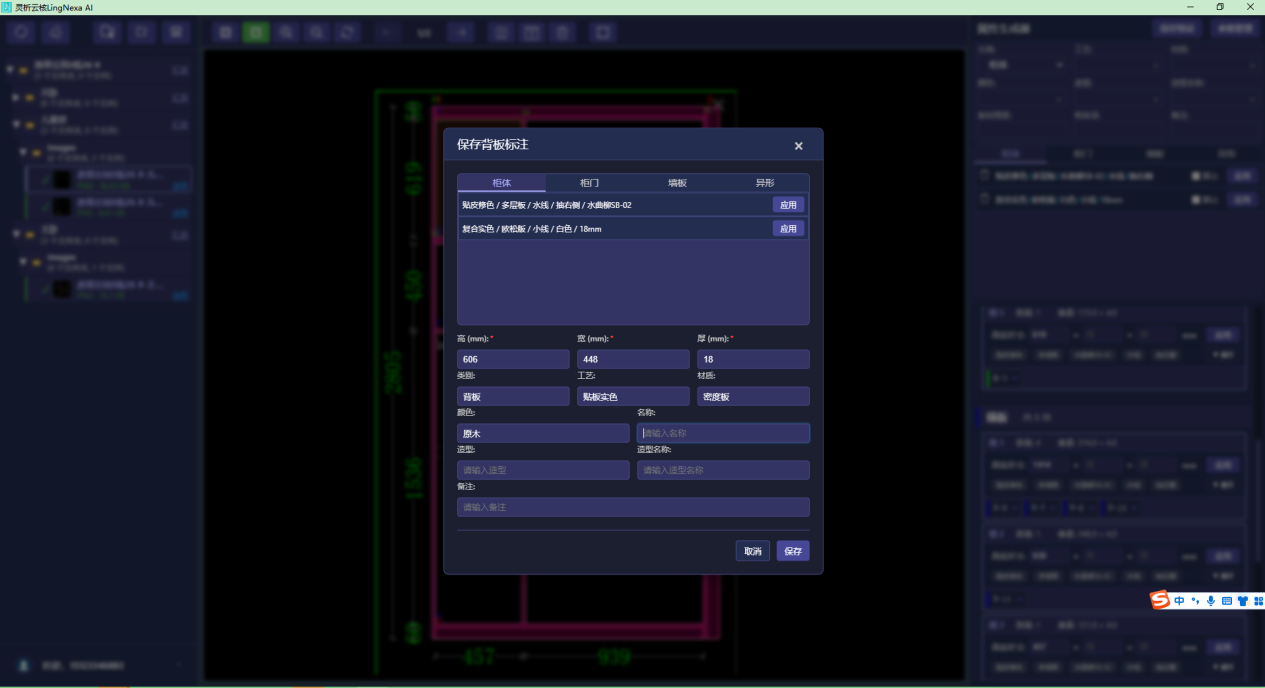This screenshot has width=1265, height=688.
Task: Switch to the 柜体 tab
Action: tap(502, 183)
